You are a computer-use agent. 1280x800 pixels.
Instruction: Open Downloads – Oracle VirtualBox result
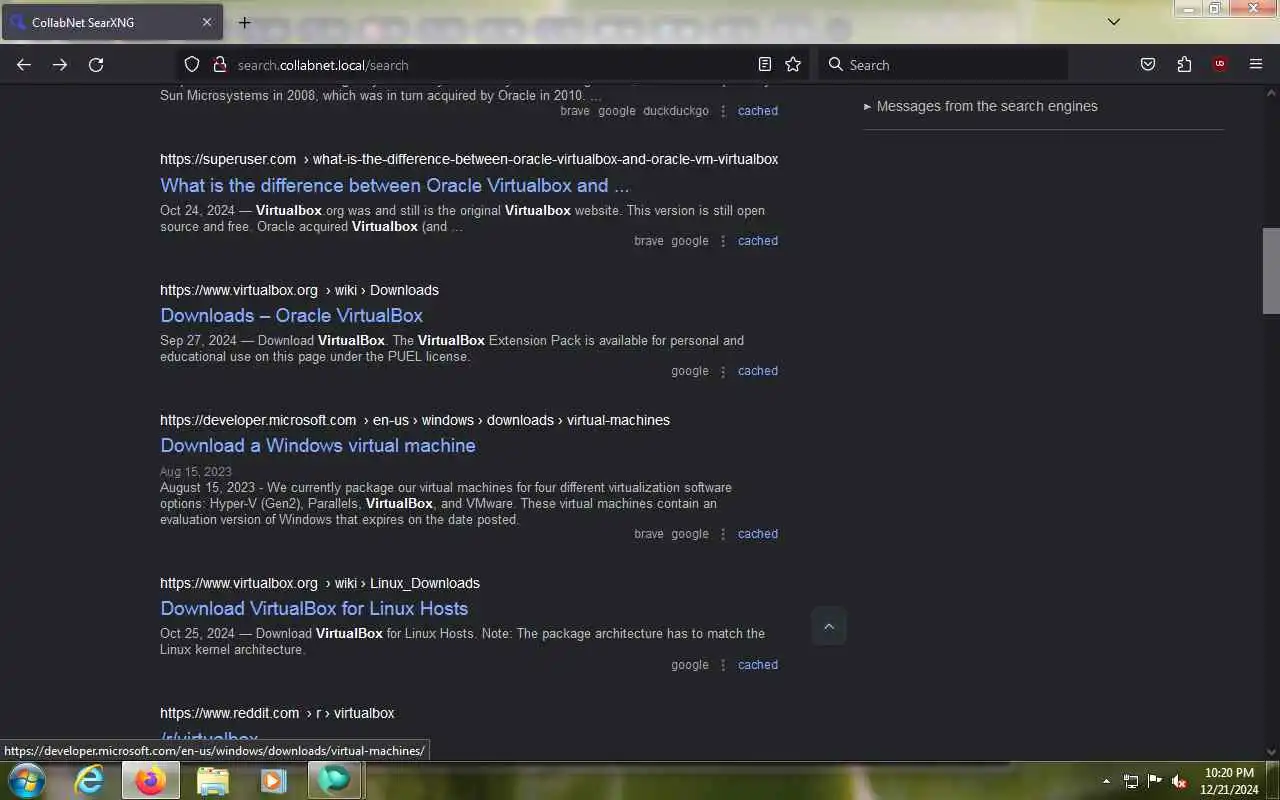click(291, 315)
